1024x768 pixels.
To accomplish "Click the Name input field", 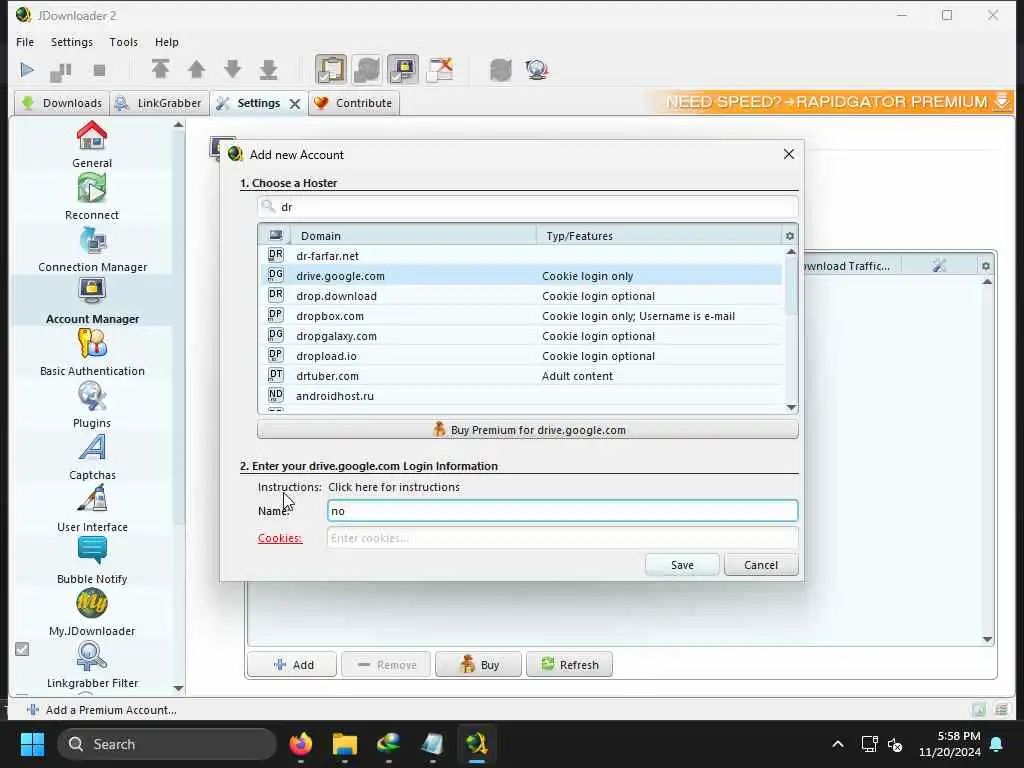I will (562, 511).
